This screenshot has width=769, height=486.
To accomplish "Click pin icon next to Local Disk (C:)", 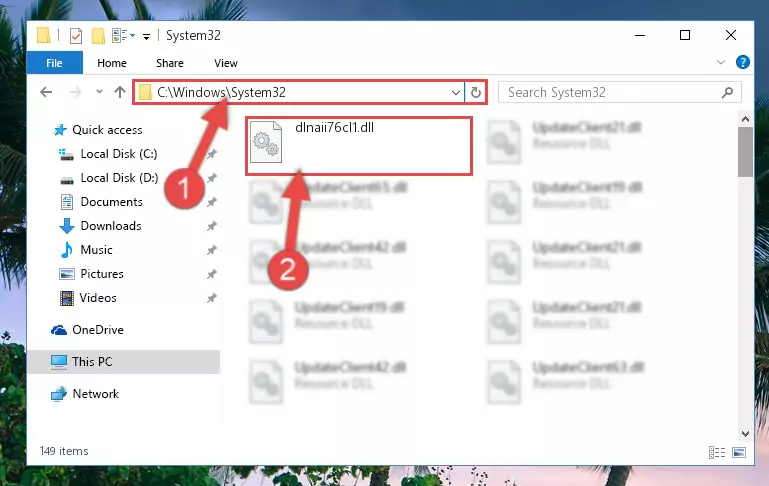I will point(211,154).
